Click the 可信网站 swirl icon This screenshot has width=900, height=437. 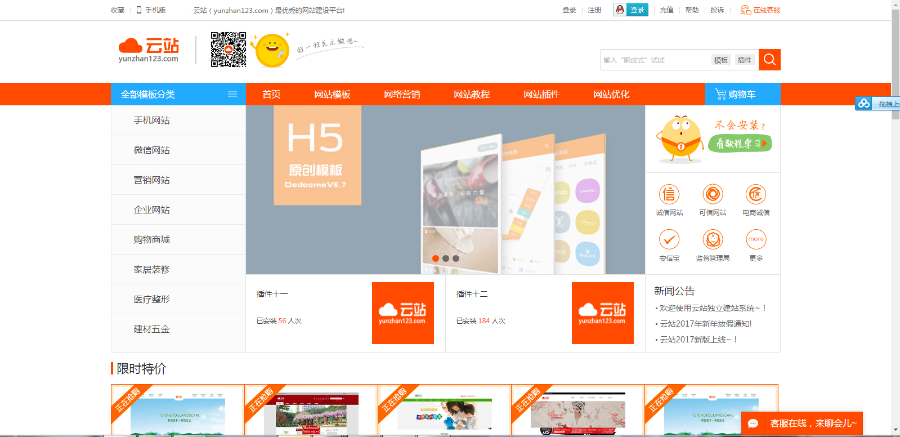[712, 194]
